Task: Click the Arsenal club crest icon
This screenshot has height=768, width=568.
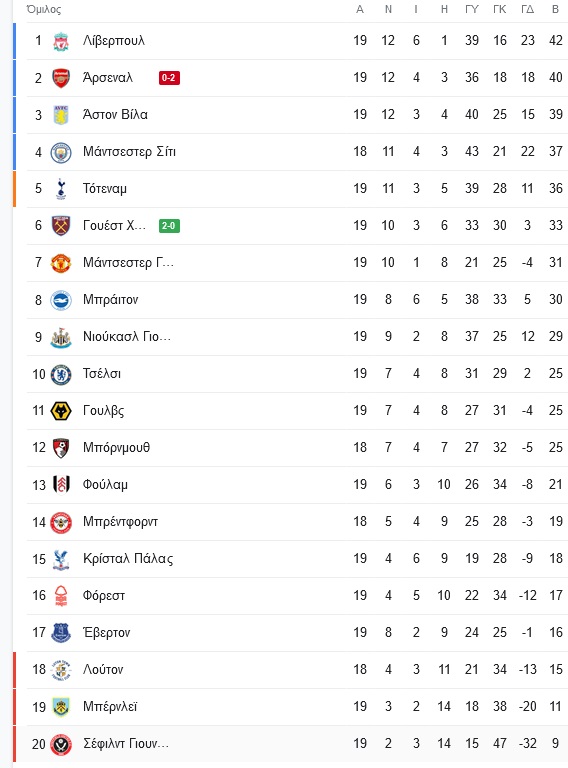Action: coord(61,78)
